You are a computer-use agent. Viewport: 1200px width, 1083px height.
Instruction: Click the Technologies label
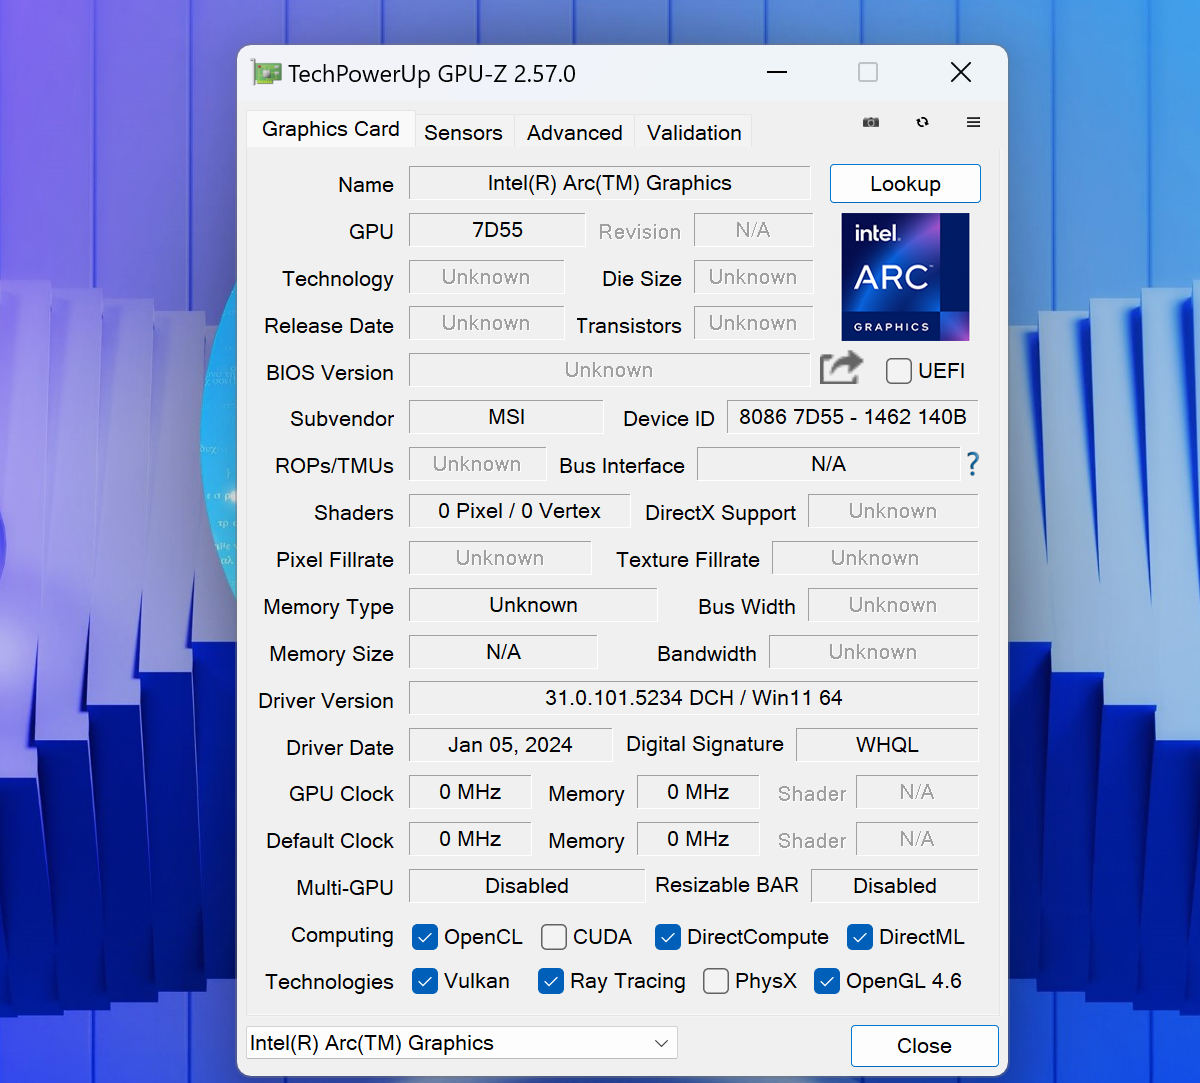[329, 982]
